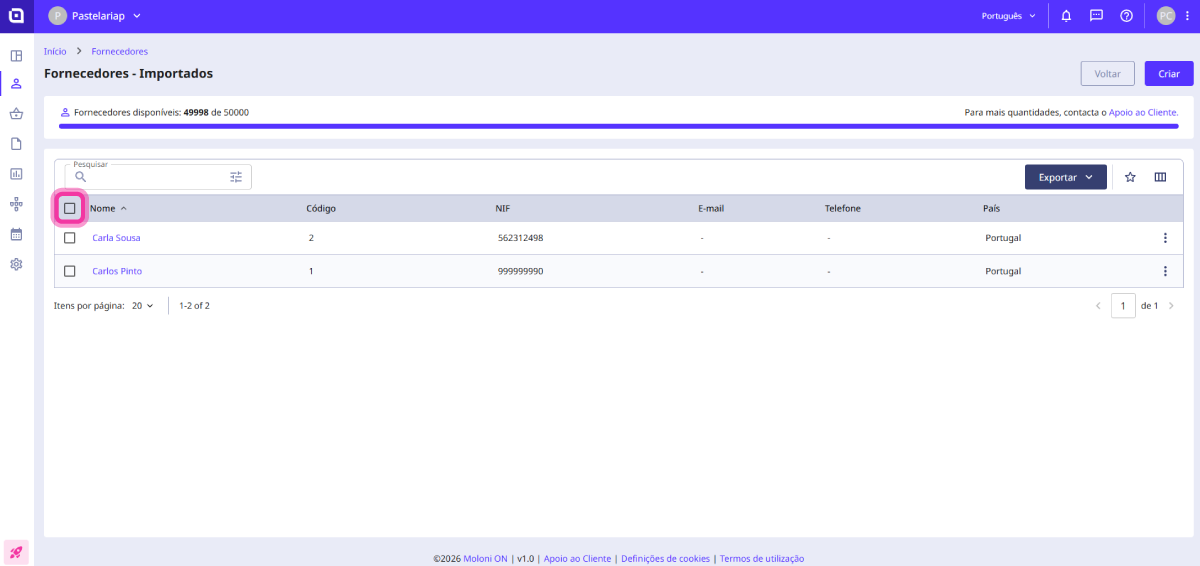The width and height of the screenshot is (1200, 566).
Task: Click the favorites star icon
Action: (1130, 177)
